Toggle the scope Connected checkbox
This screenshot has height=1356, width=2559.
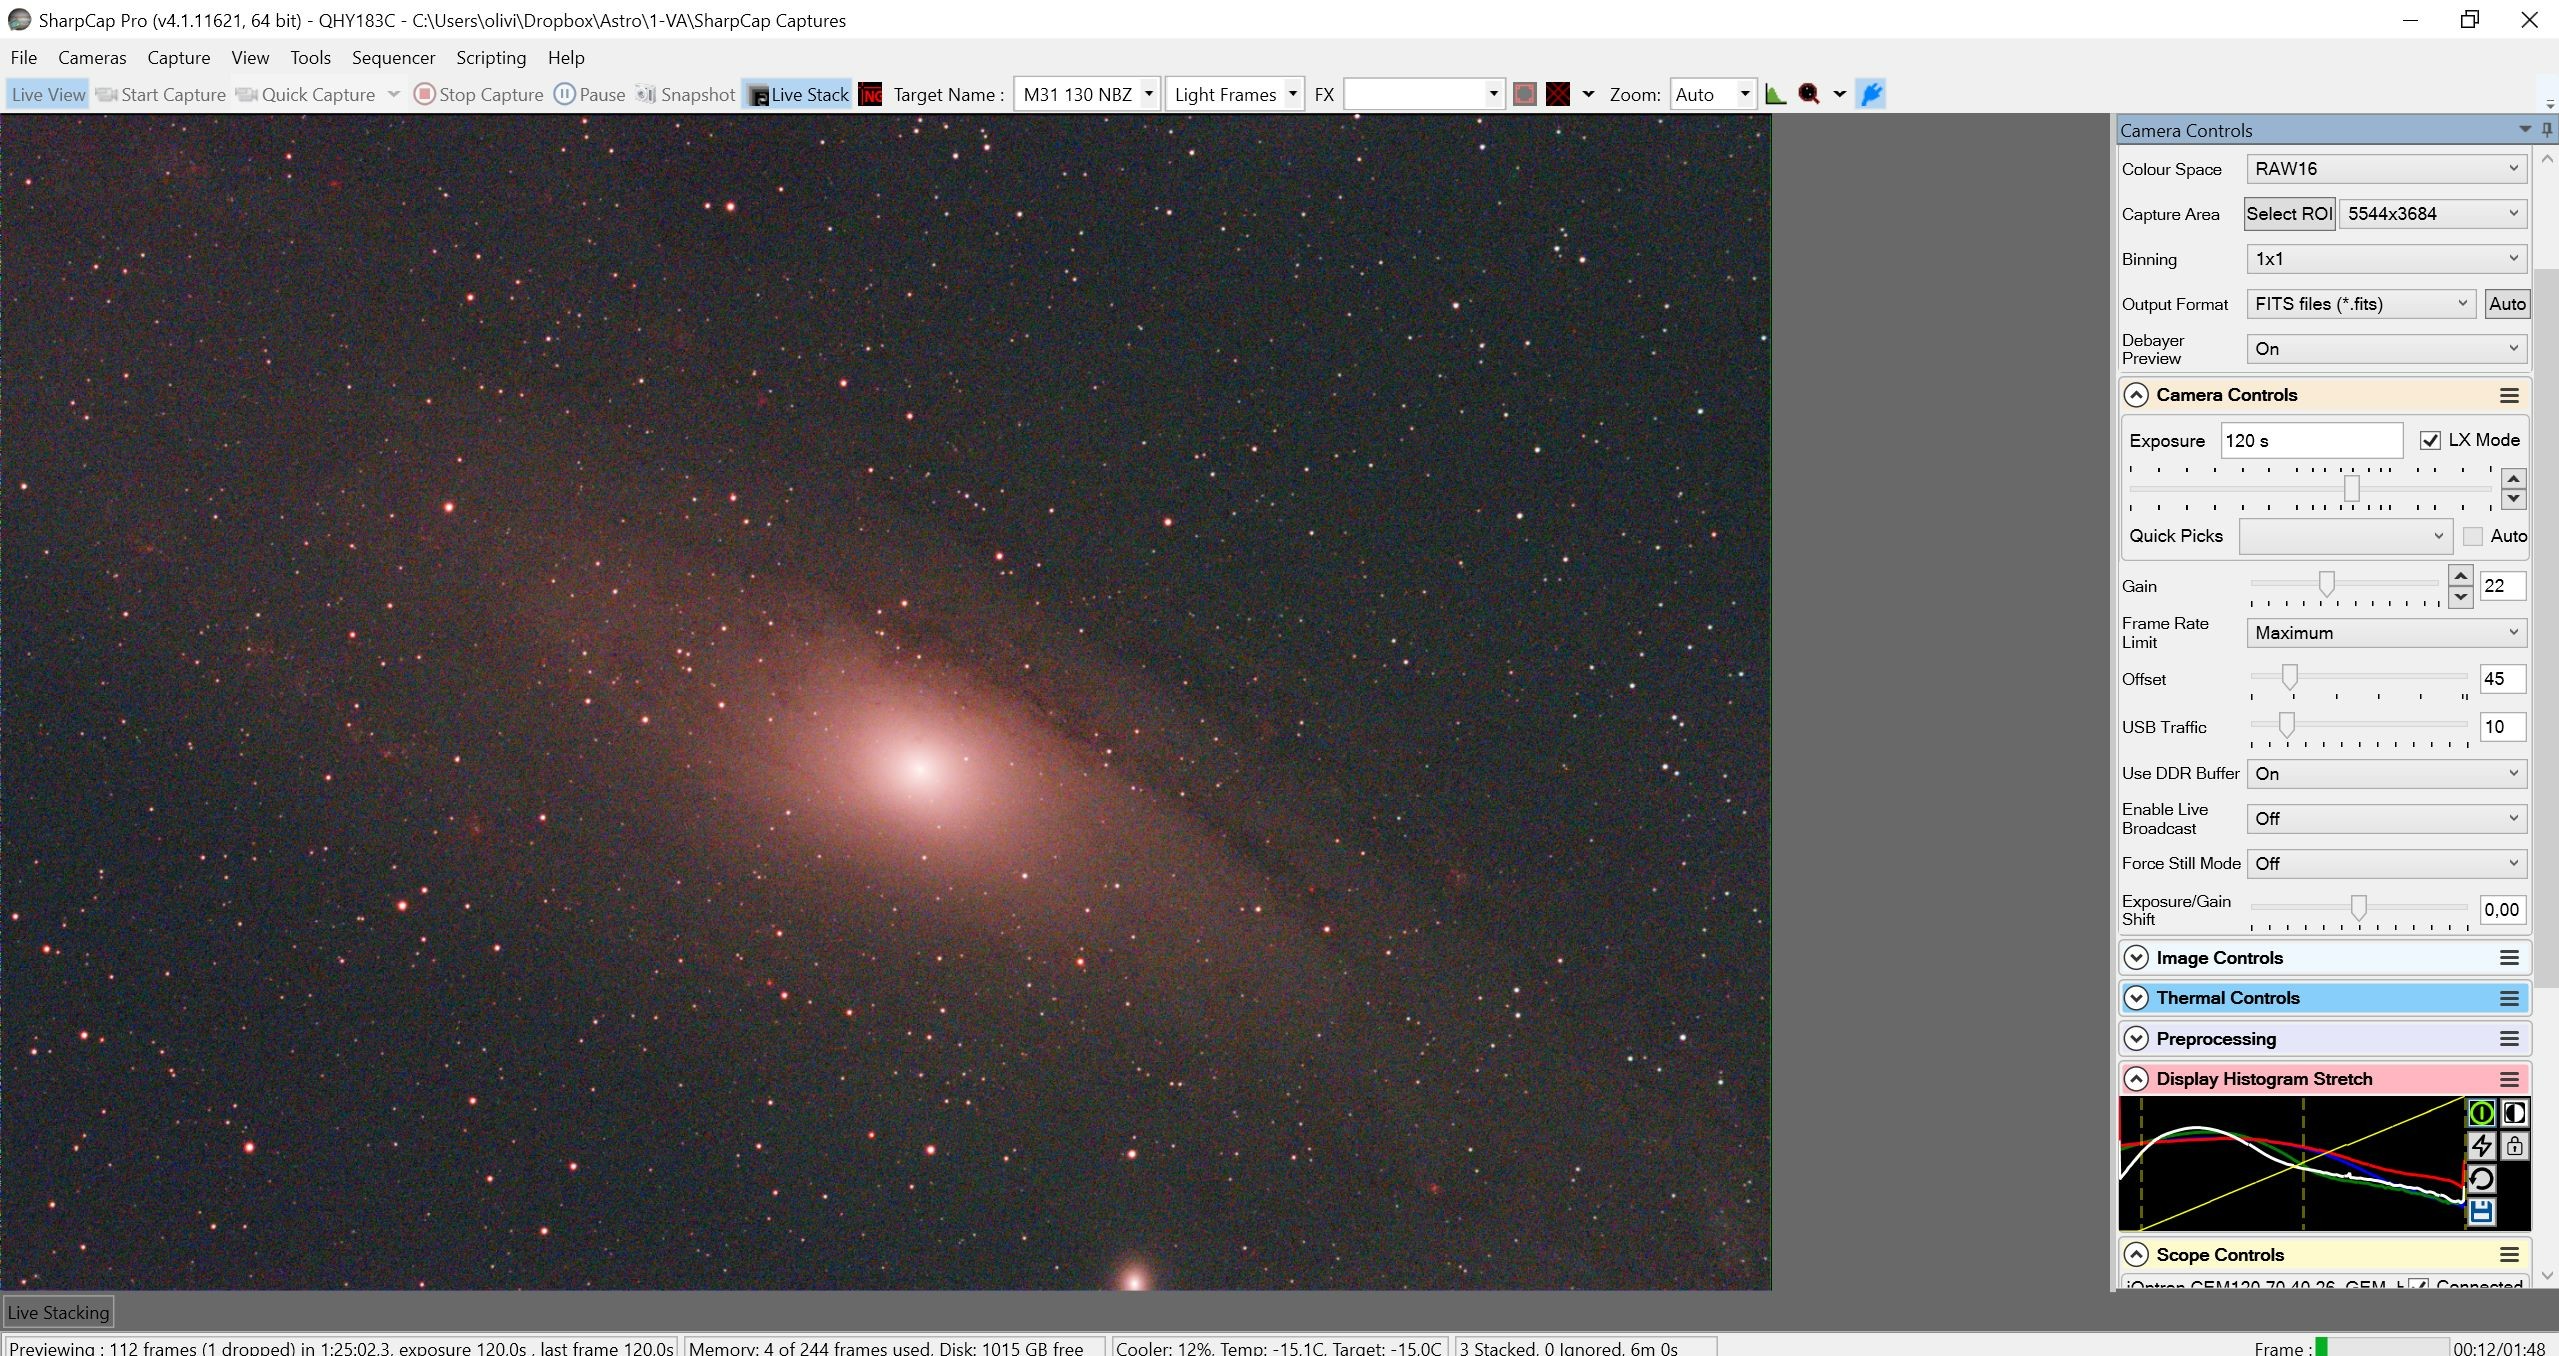[x=2418, y=1284]
